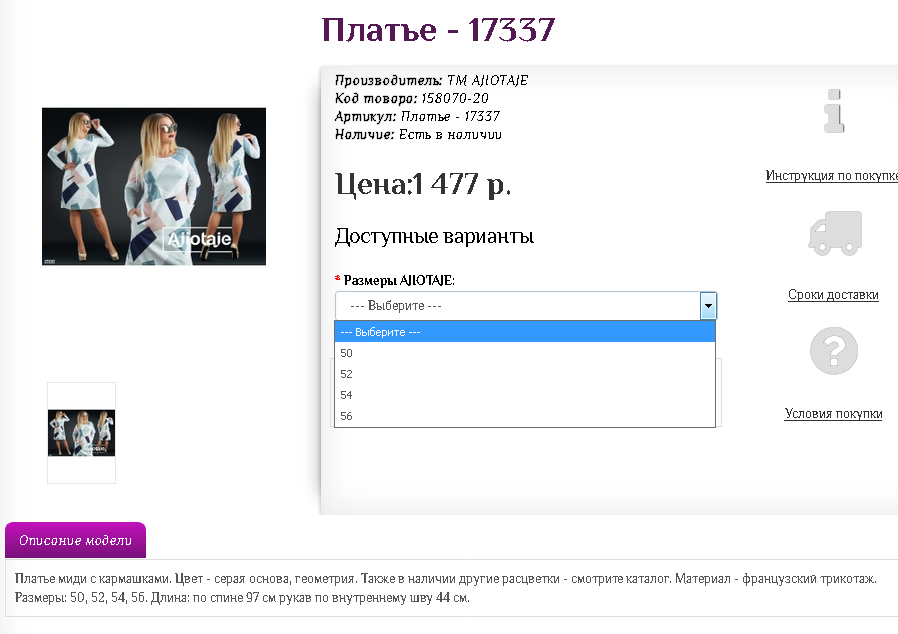Click the info icon above purchase instructions
Image resolution: width=898 pixels, height=634 pixels.
point(833,111)
